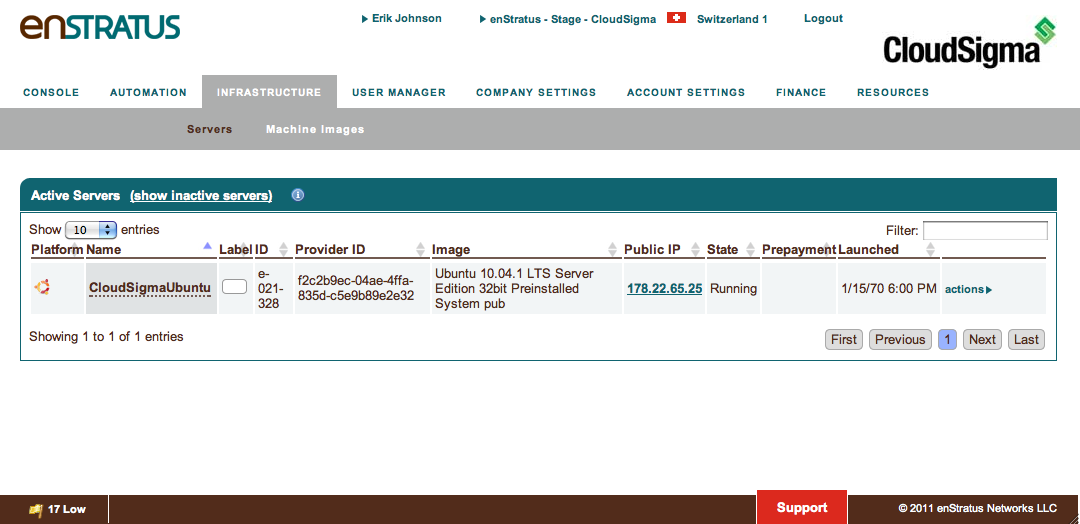The image size is (1080, 524).
Task: Sort by Image column arrows
Action: pos(613,249)
